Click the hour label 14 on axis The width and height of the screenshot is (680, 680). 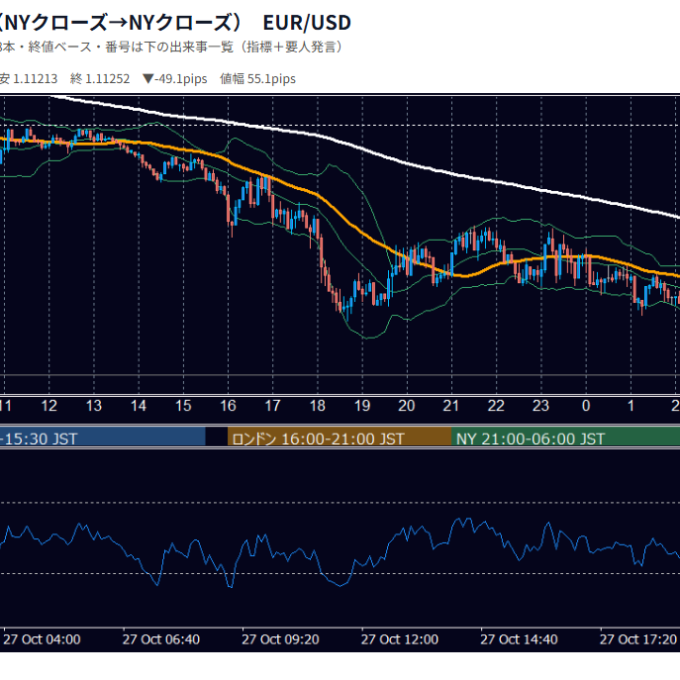point(138,406)
